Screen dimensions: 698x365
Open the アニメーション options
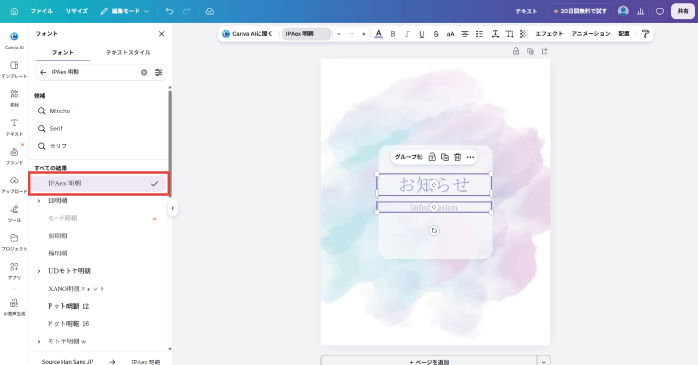[x=591, y=34]
